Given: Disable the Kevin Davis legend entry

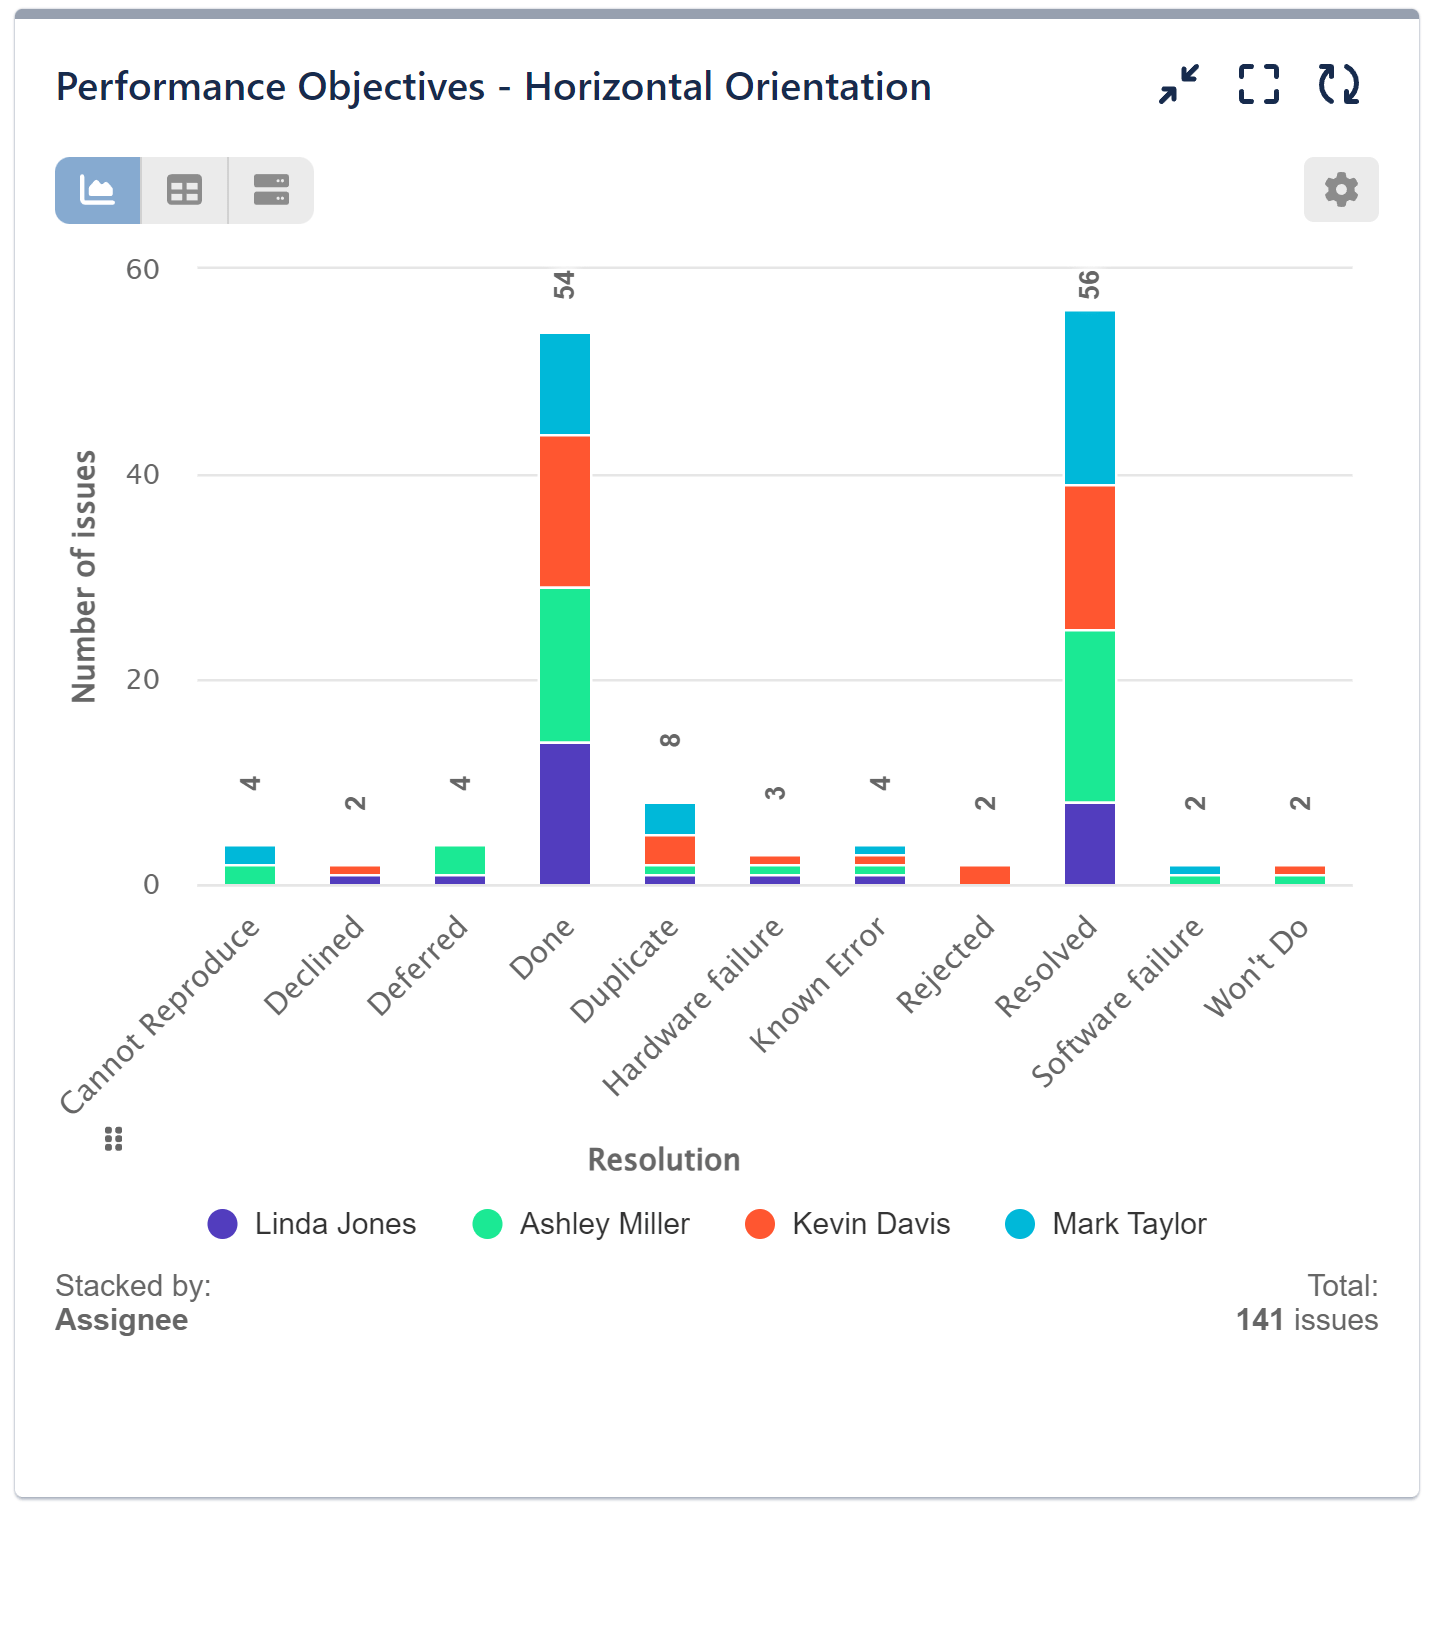Looking at the screenshot, I should 848,1223.
